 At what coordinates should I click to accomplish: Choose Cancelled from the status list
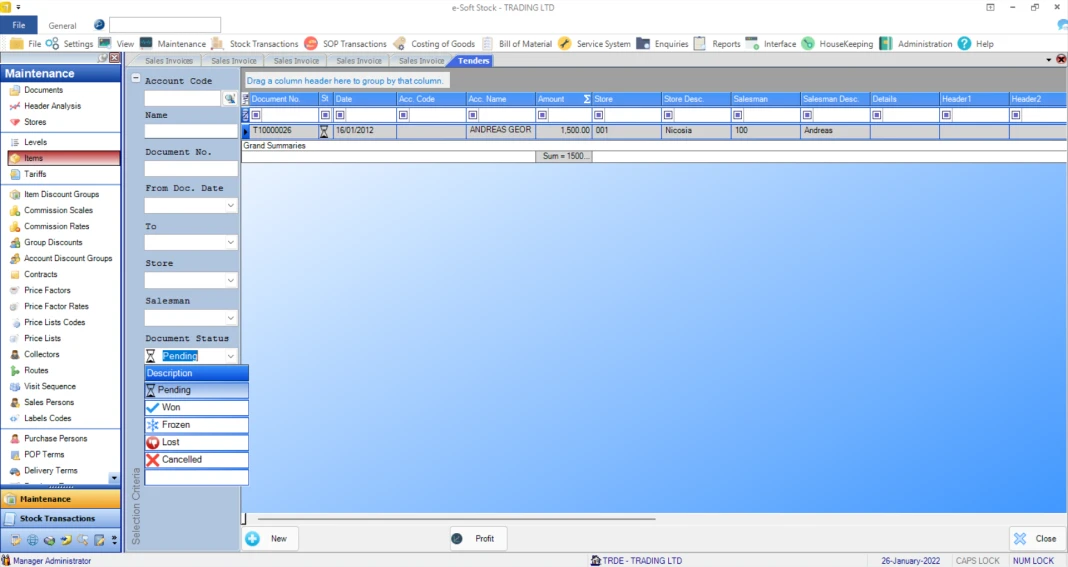point(196,459)
